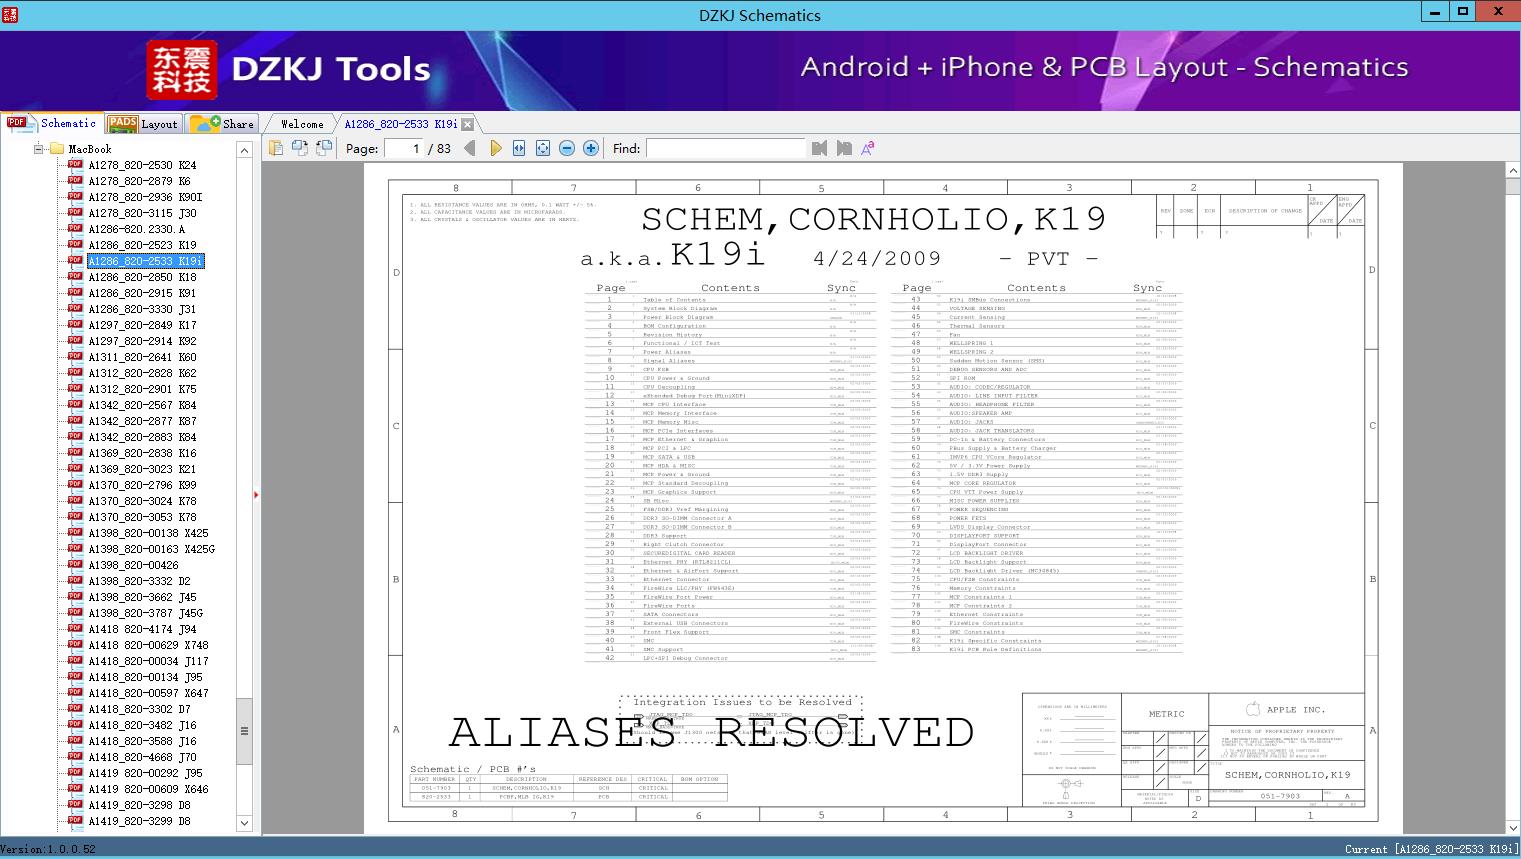Find the previous match icon
This screenshot has height=859, width=1521.
click(820, 148)
